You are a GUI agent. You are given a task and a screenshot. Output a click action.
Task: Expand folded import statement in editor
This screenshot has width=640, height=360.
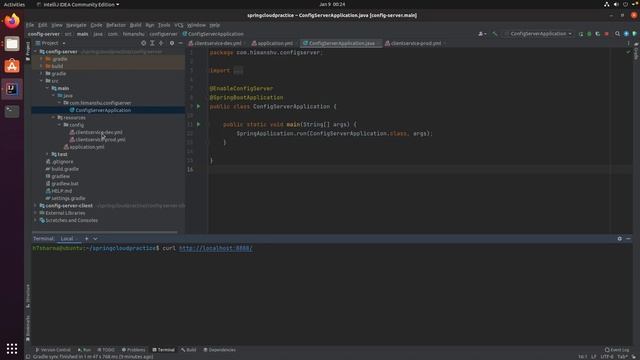click(238, 71)
